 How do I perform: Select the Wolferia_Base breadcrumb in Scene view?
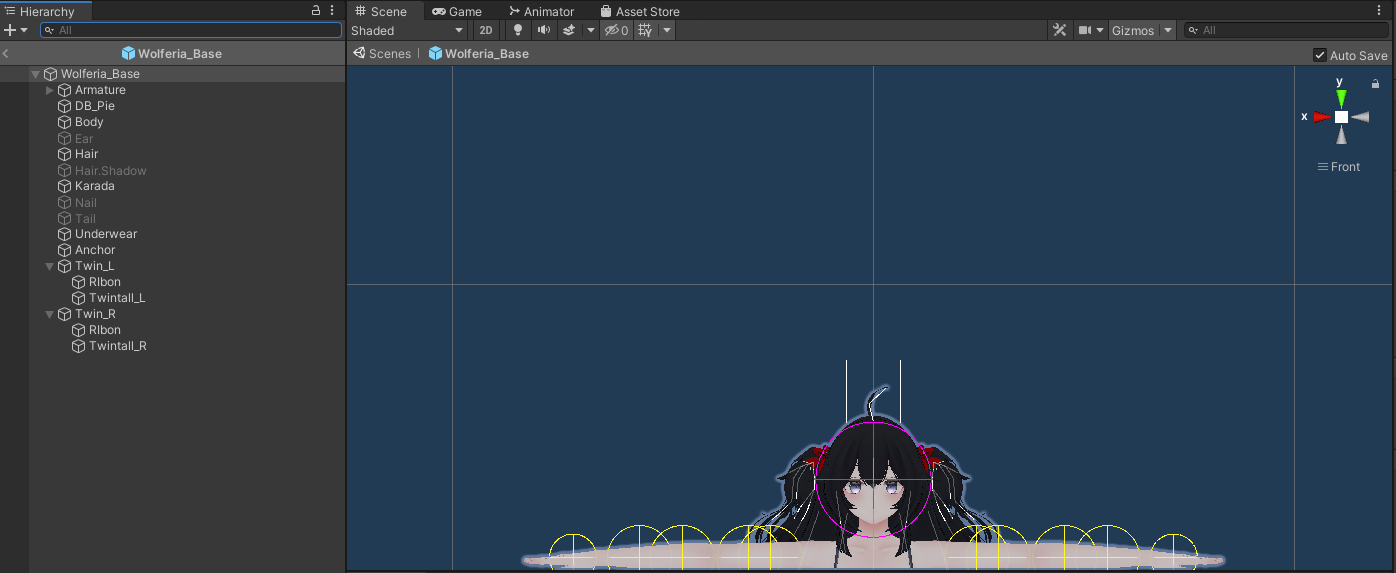click(x=479, y=53)
